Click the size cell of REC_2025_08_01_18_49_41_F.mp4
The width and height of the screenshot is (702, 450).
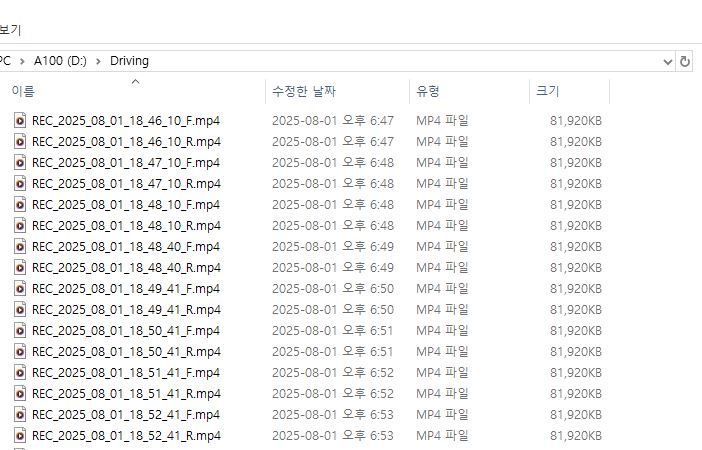click(576, 289)
